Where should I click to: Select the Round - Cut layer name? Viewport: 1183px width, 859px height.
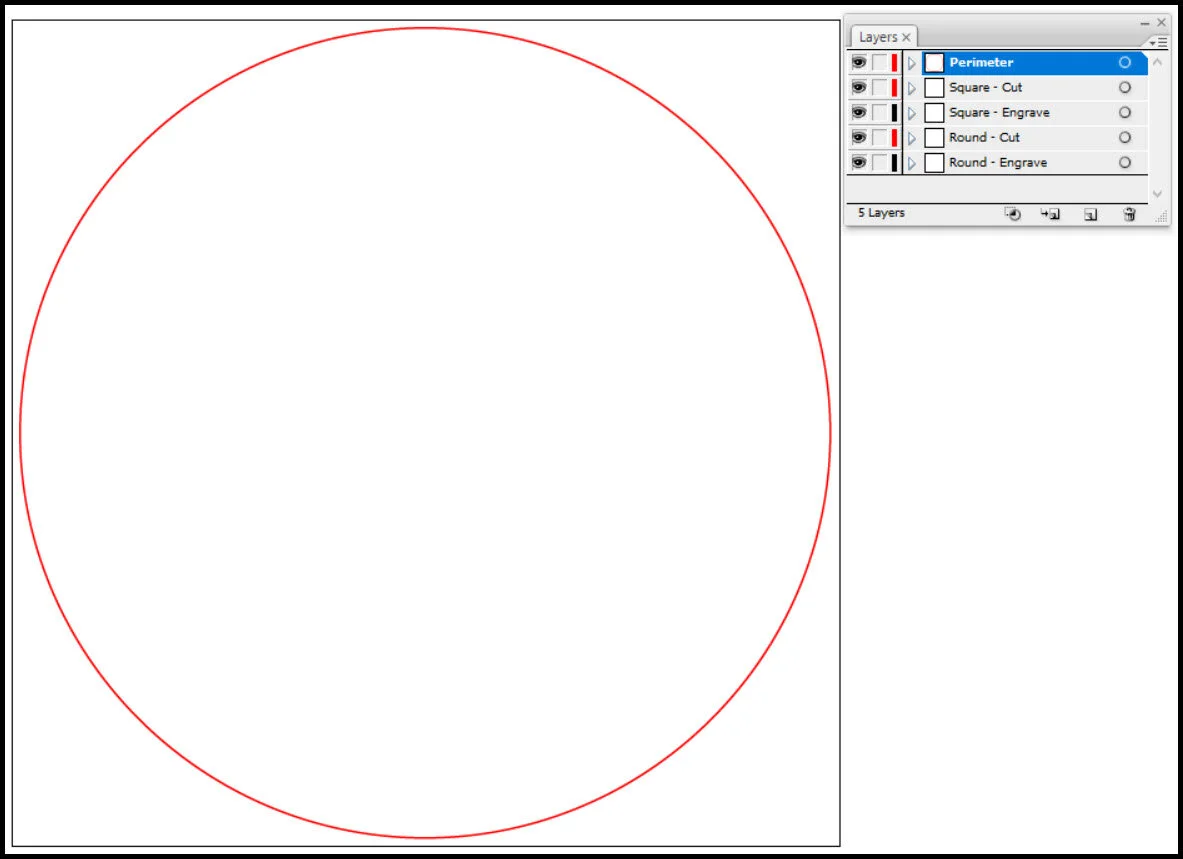(x=984, y=137)
